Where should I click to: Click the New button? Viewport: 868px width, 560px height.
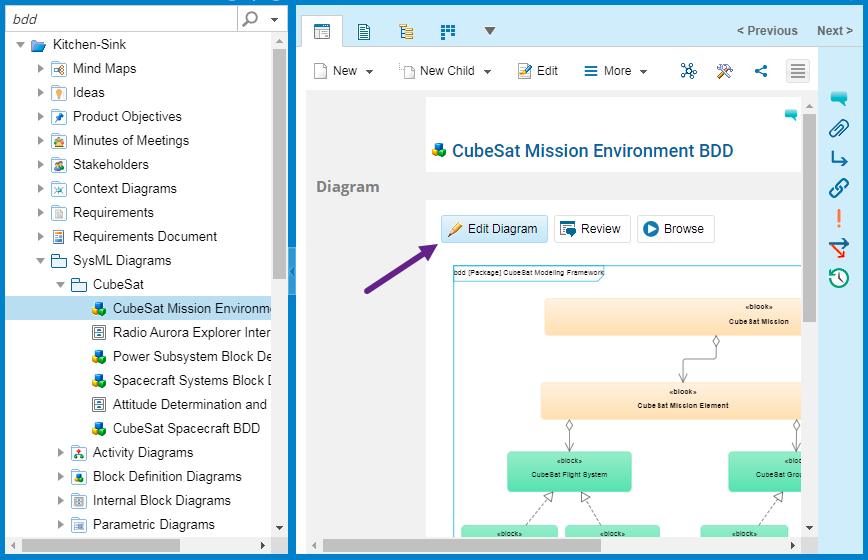point(336,71)
